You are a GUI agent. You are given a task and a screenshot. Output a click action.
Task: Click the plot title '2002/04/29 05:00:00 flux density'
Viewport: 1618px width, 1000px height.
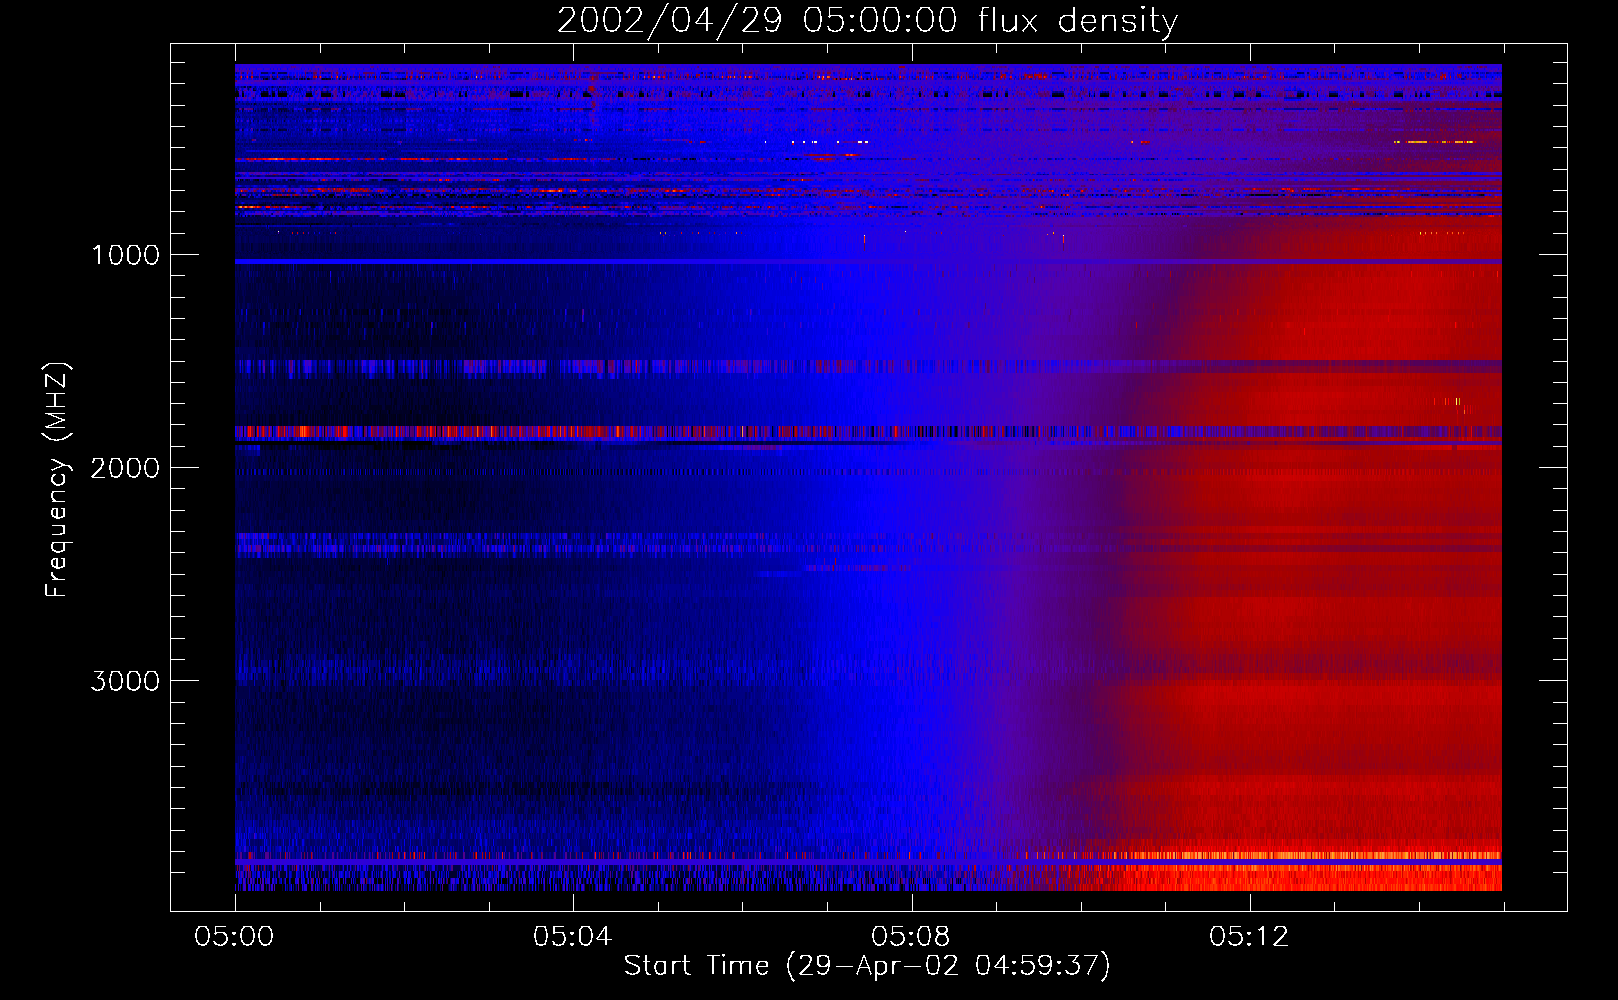coord(867,20)
